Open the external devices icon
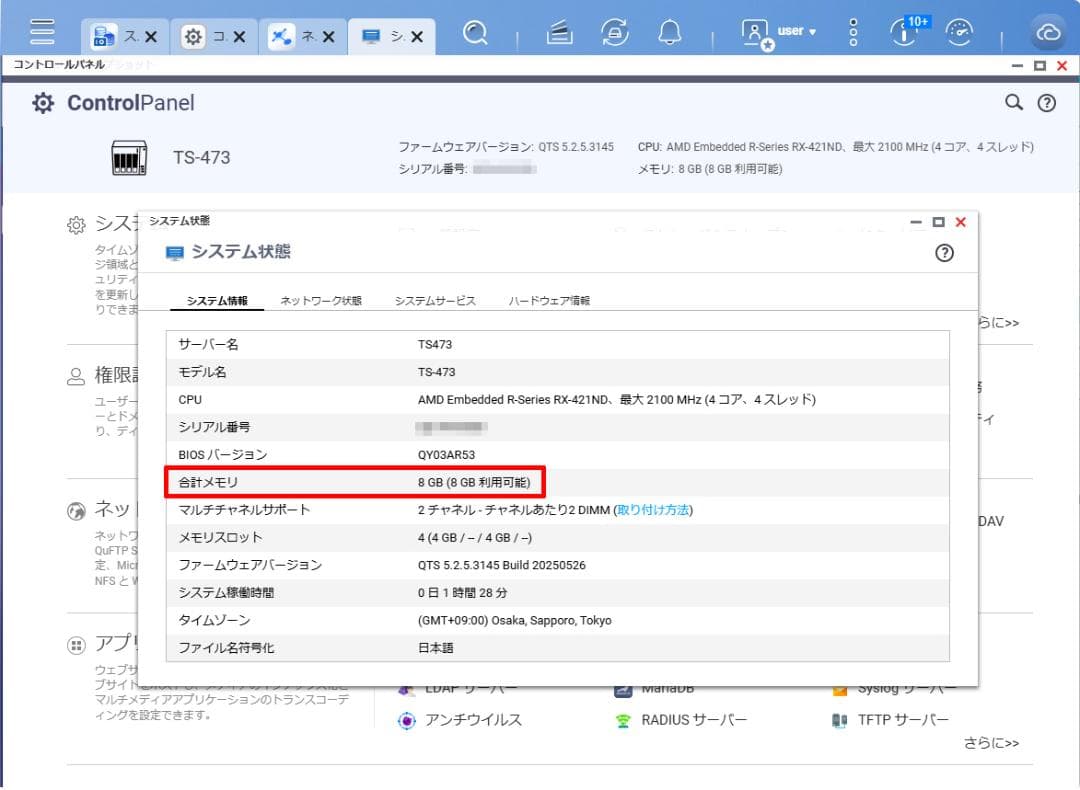This screenshot has height=790, width=1080. pyautogui.click(x=615, y=34)
